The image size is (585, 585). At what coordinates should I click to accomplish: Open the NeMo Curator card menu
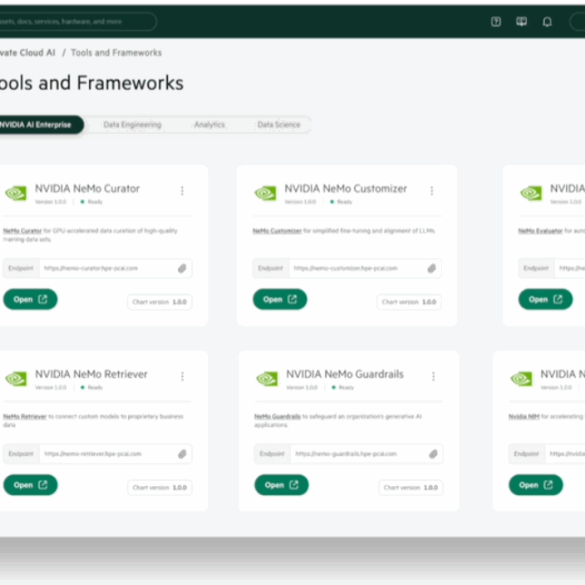(182, 191)
